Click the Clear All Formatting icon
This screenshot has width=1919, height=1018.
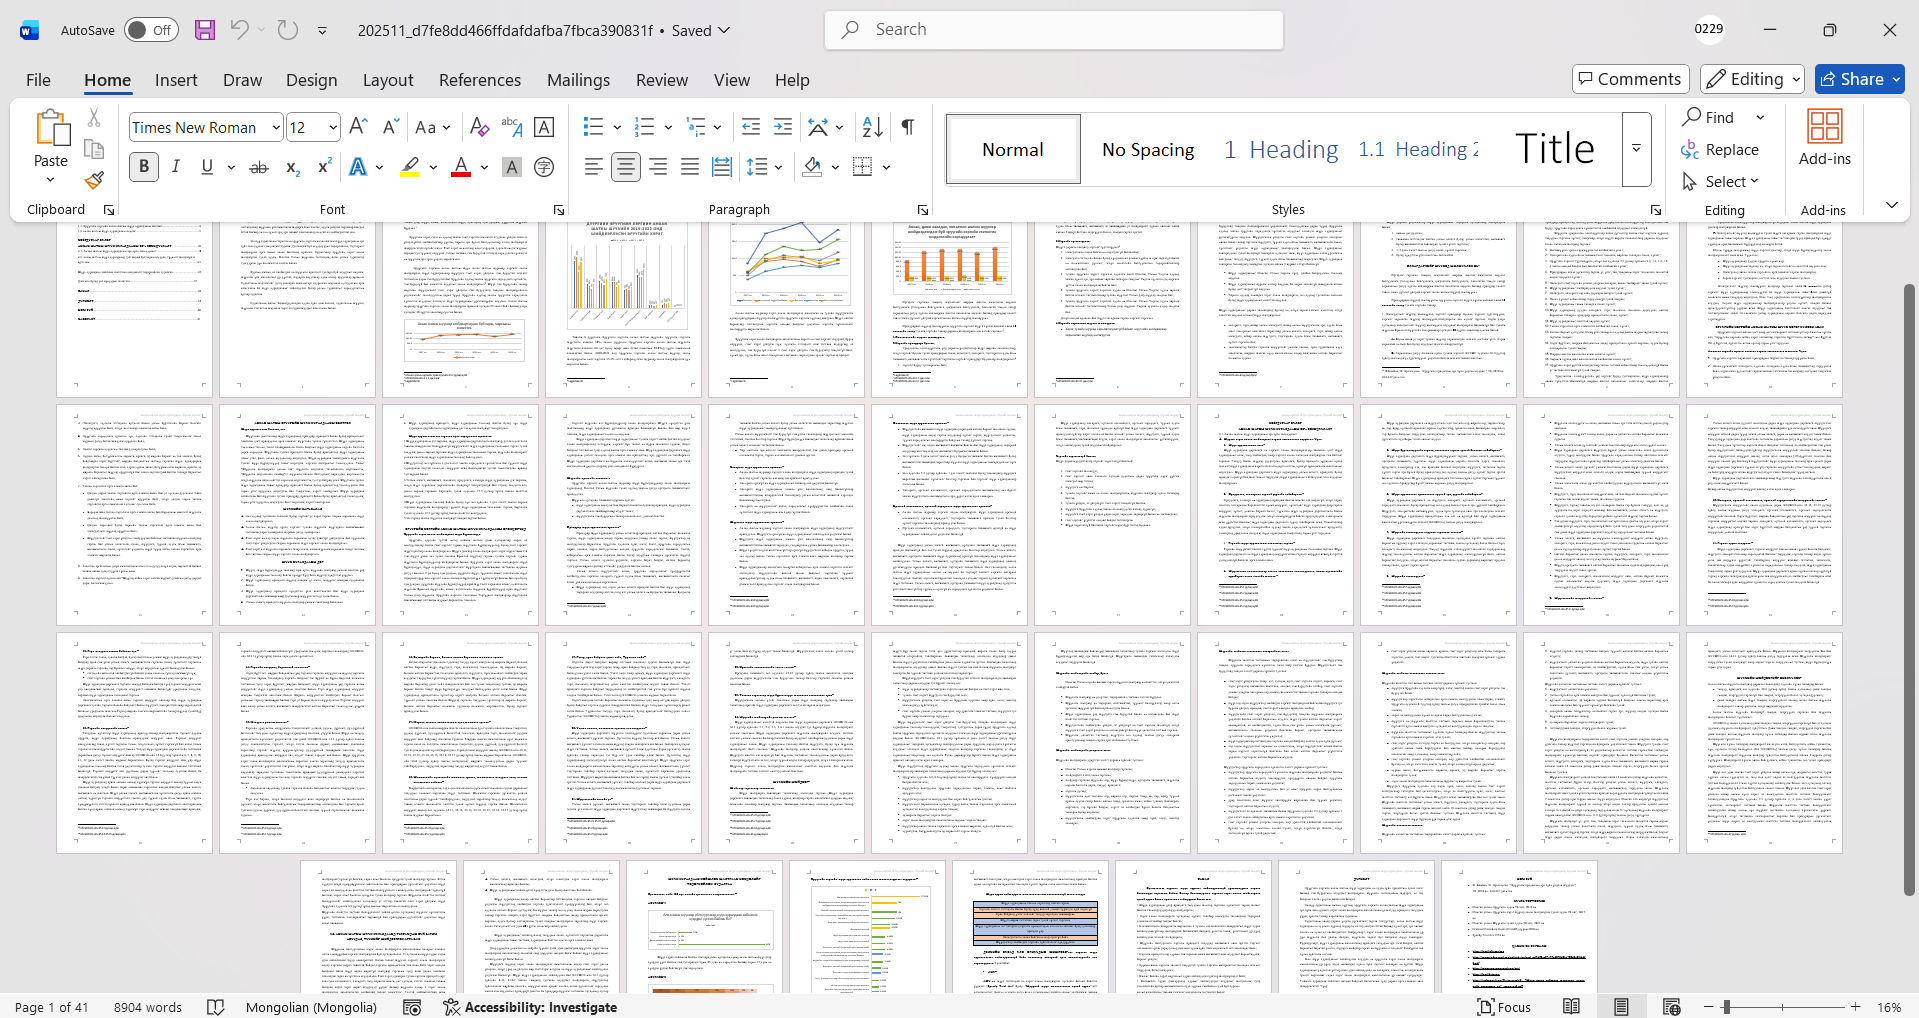coord(479,127)
